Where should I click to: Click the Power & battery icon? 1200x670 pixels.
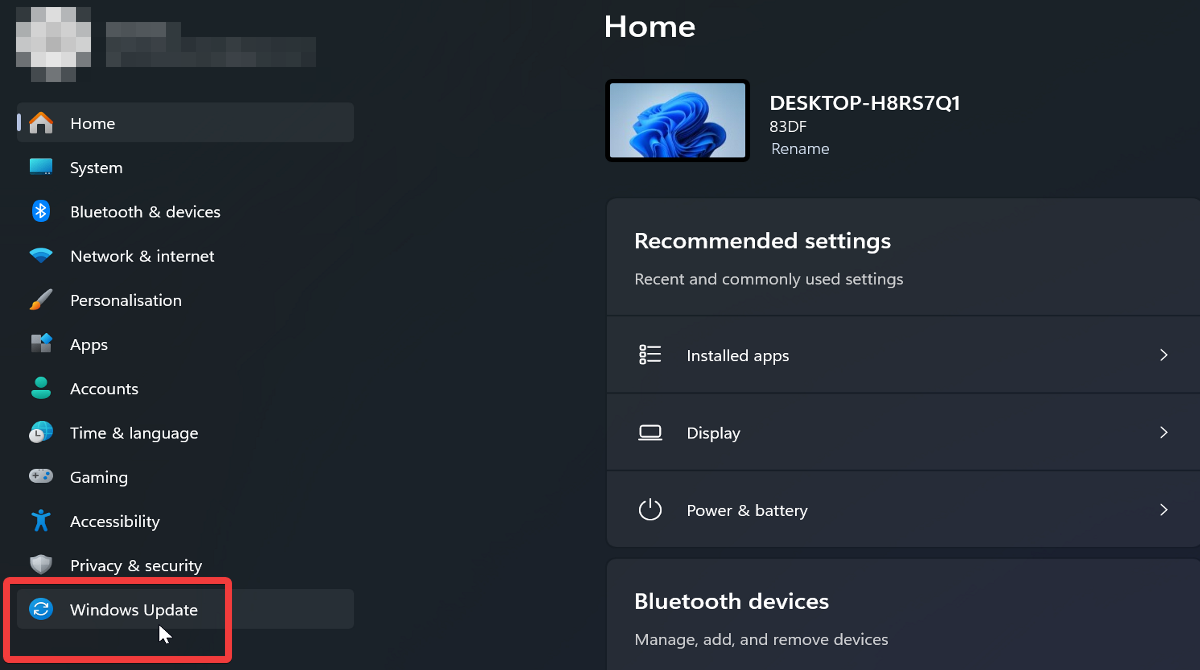(651, 510)
